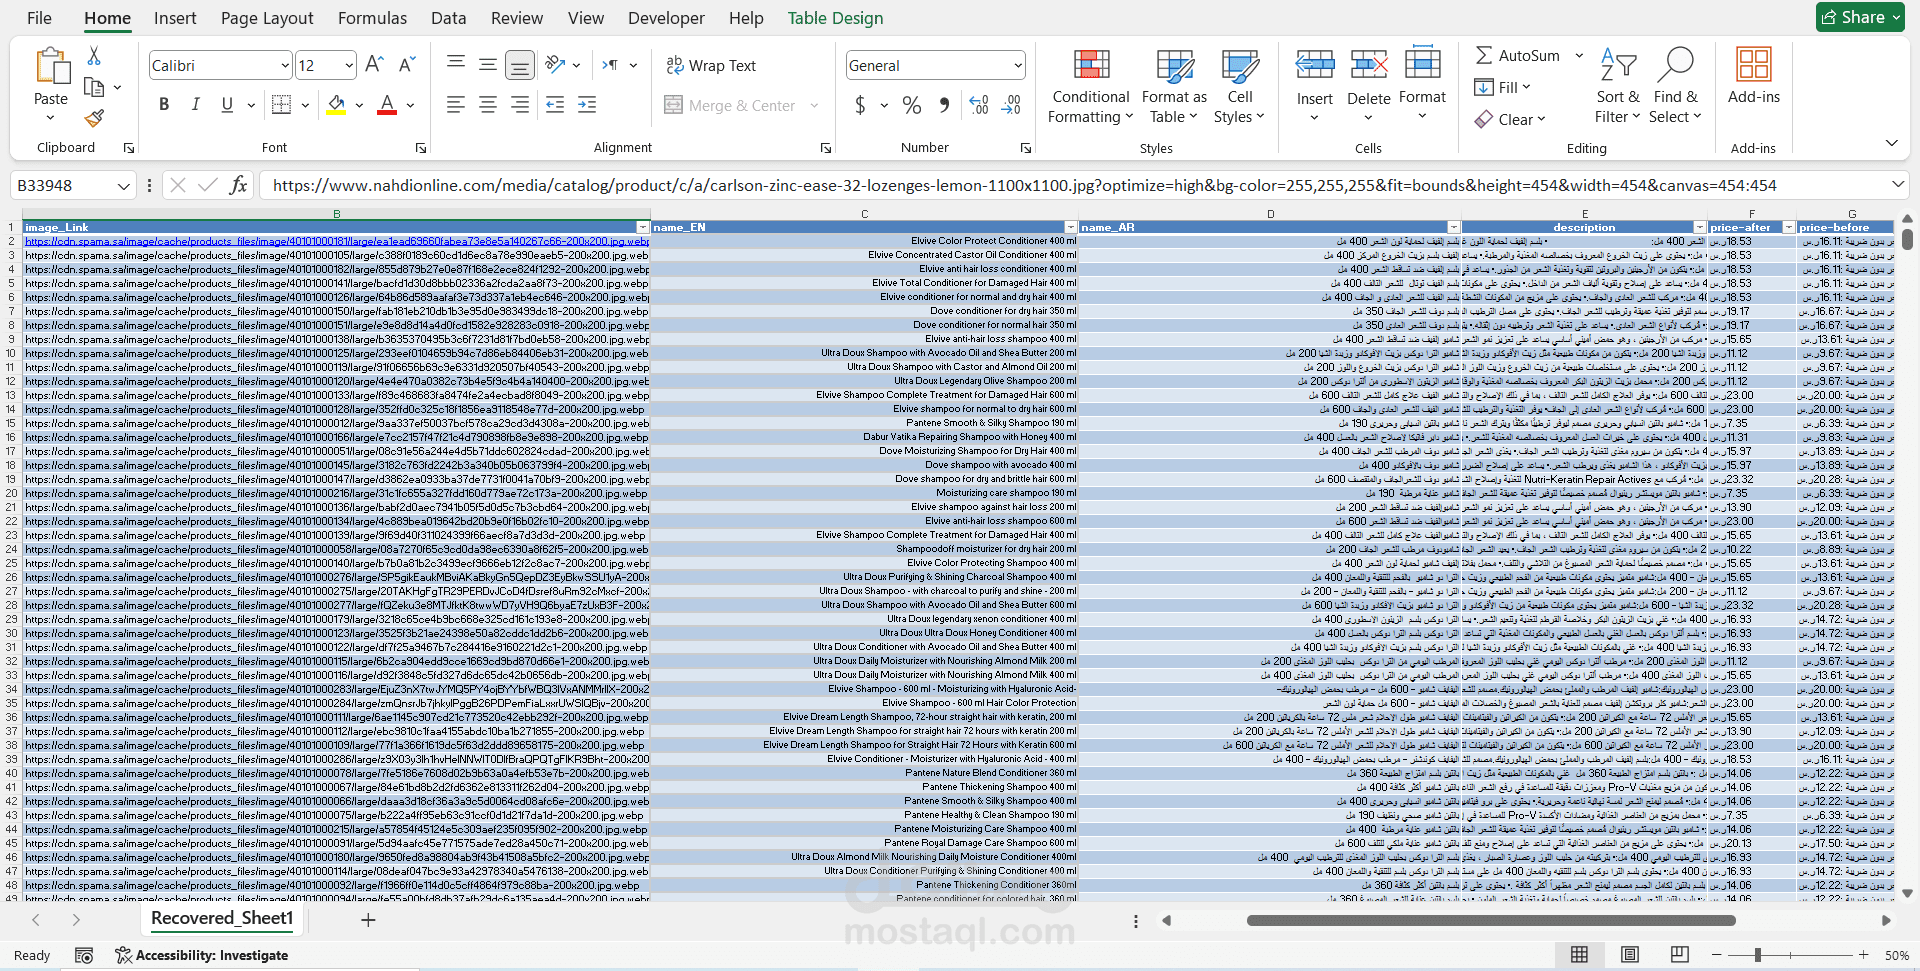Screen dimensions: 1920x971
Task: Click the Orientation text angle icon
Action: (556, 65)
